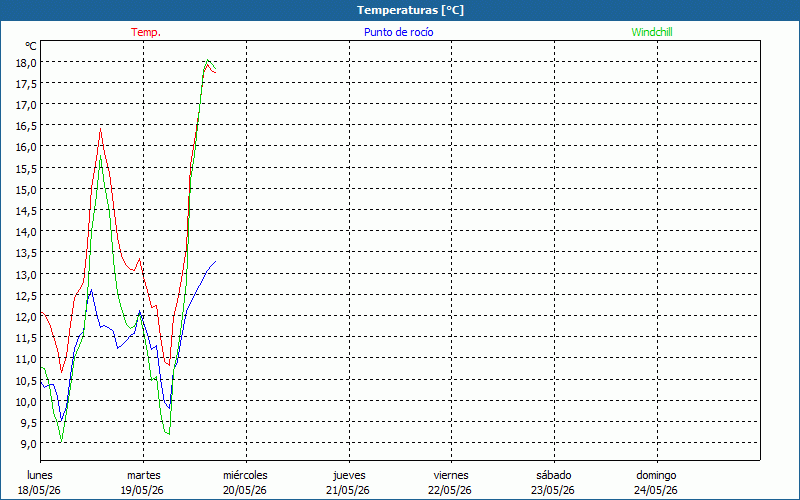Click the '17,0' y-axis value
800x500 pixels.
click(x=26, y=105)
